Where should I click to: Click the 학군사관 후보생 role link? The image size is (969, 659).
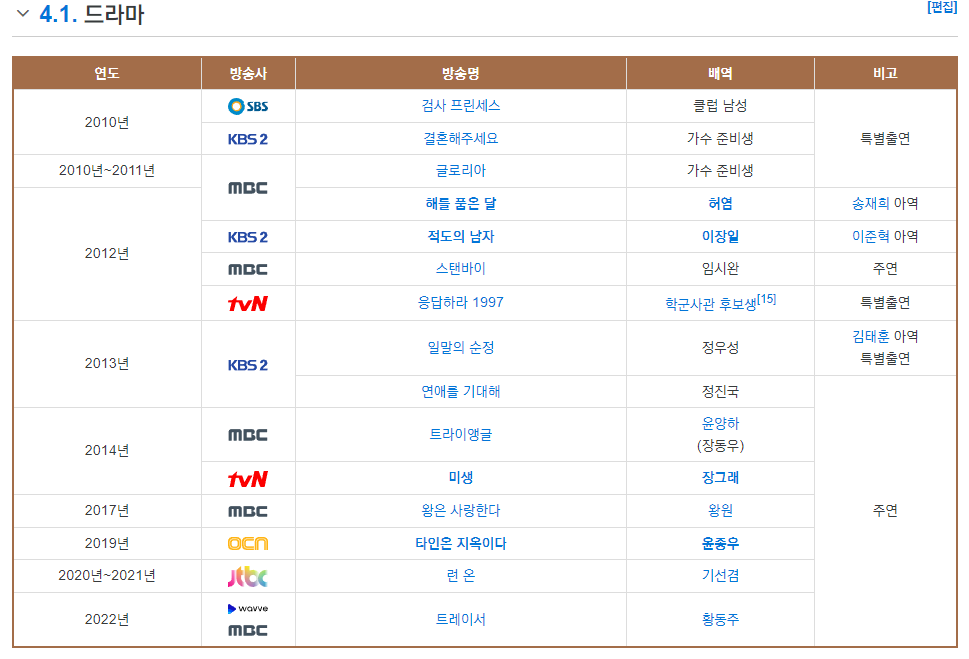click(711, 304)
